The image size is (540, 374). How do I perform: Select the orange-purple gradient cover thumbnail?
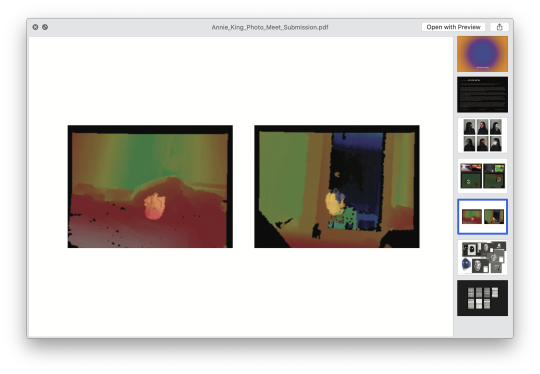point(482,54)
